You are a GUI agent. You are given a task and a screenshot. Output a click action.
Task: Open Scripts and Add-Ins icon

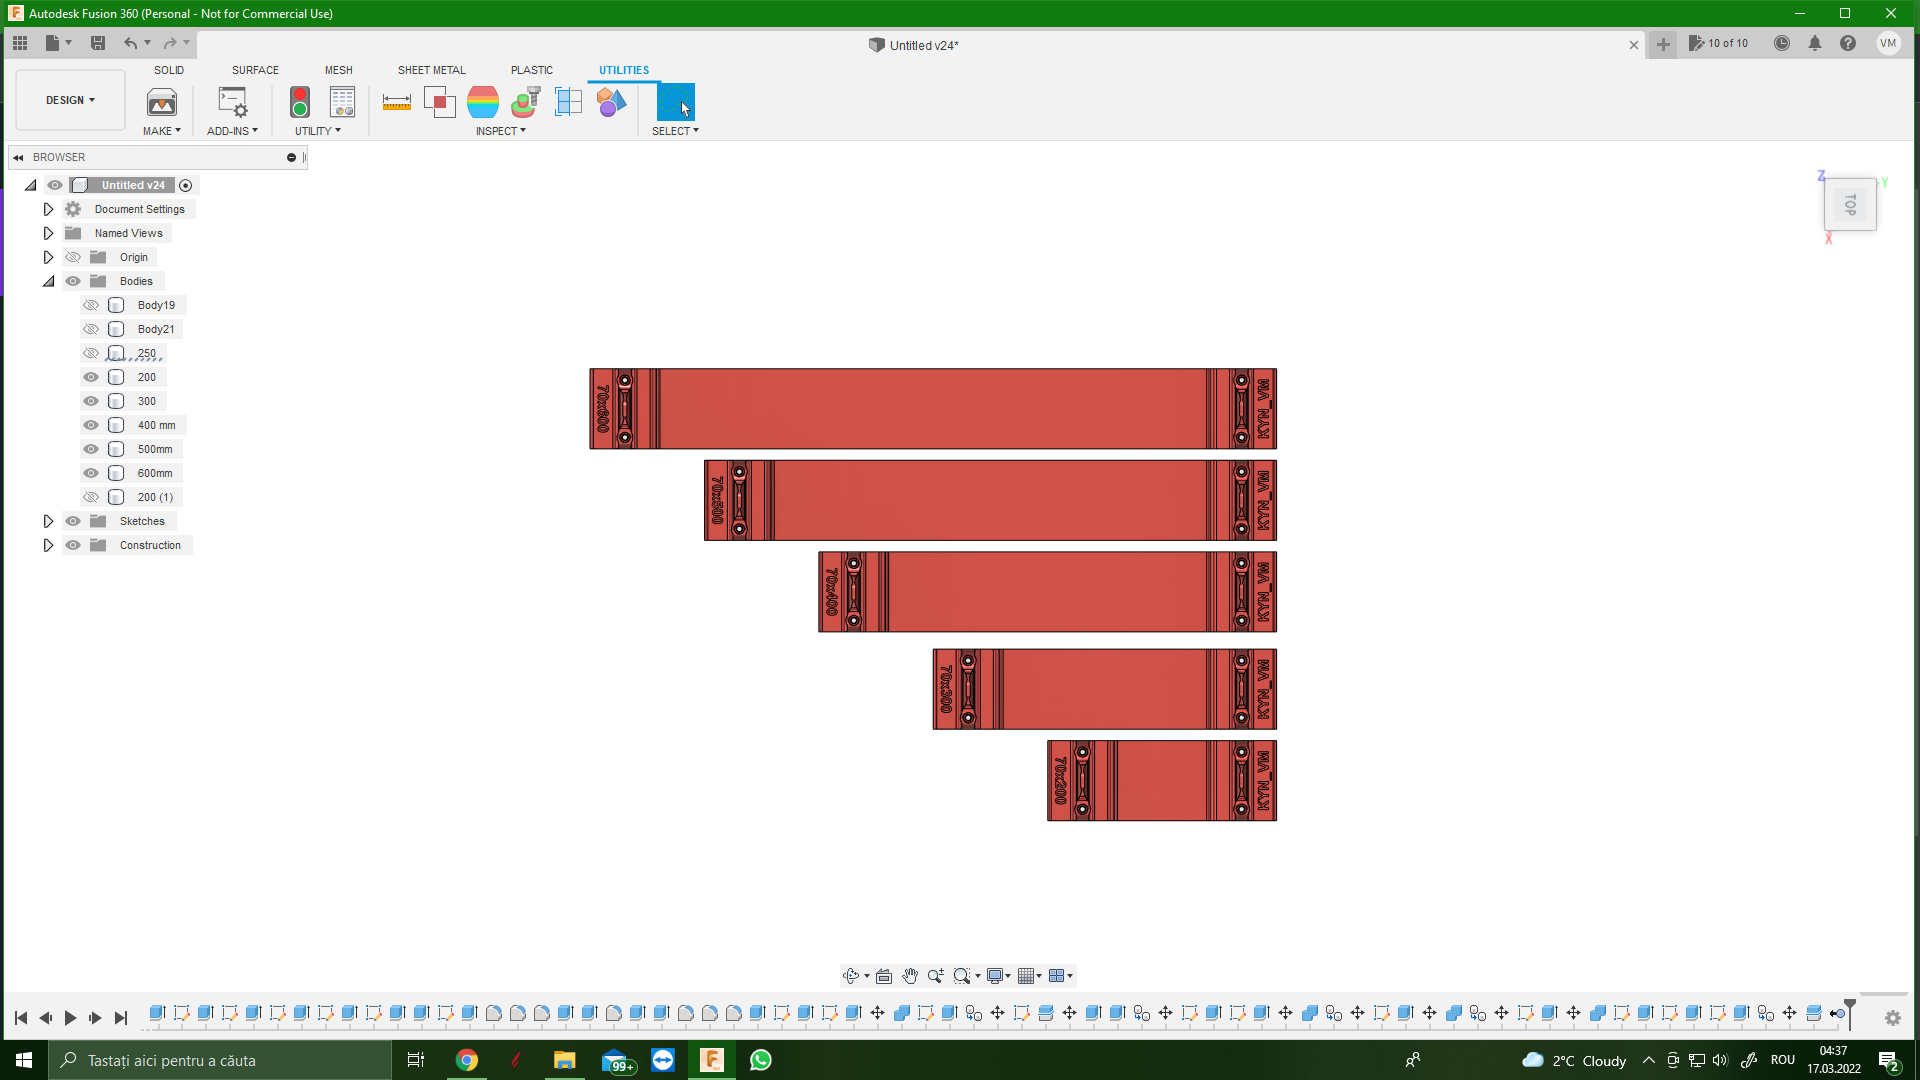point(232,102)
